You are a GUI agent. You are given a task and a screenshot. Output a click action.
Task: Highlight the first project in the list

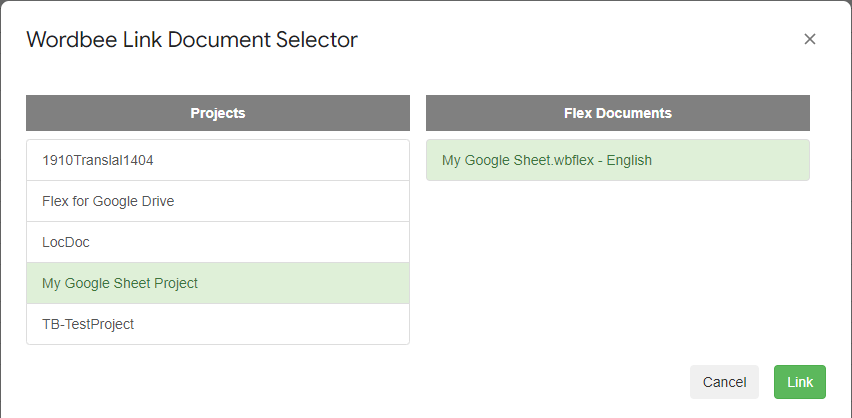pyautogui.click(x=217, y=160)
